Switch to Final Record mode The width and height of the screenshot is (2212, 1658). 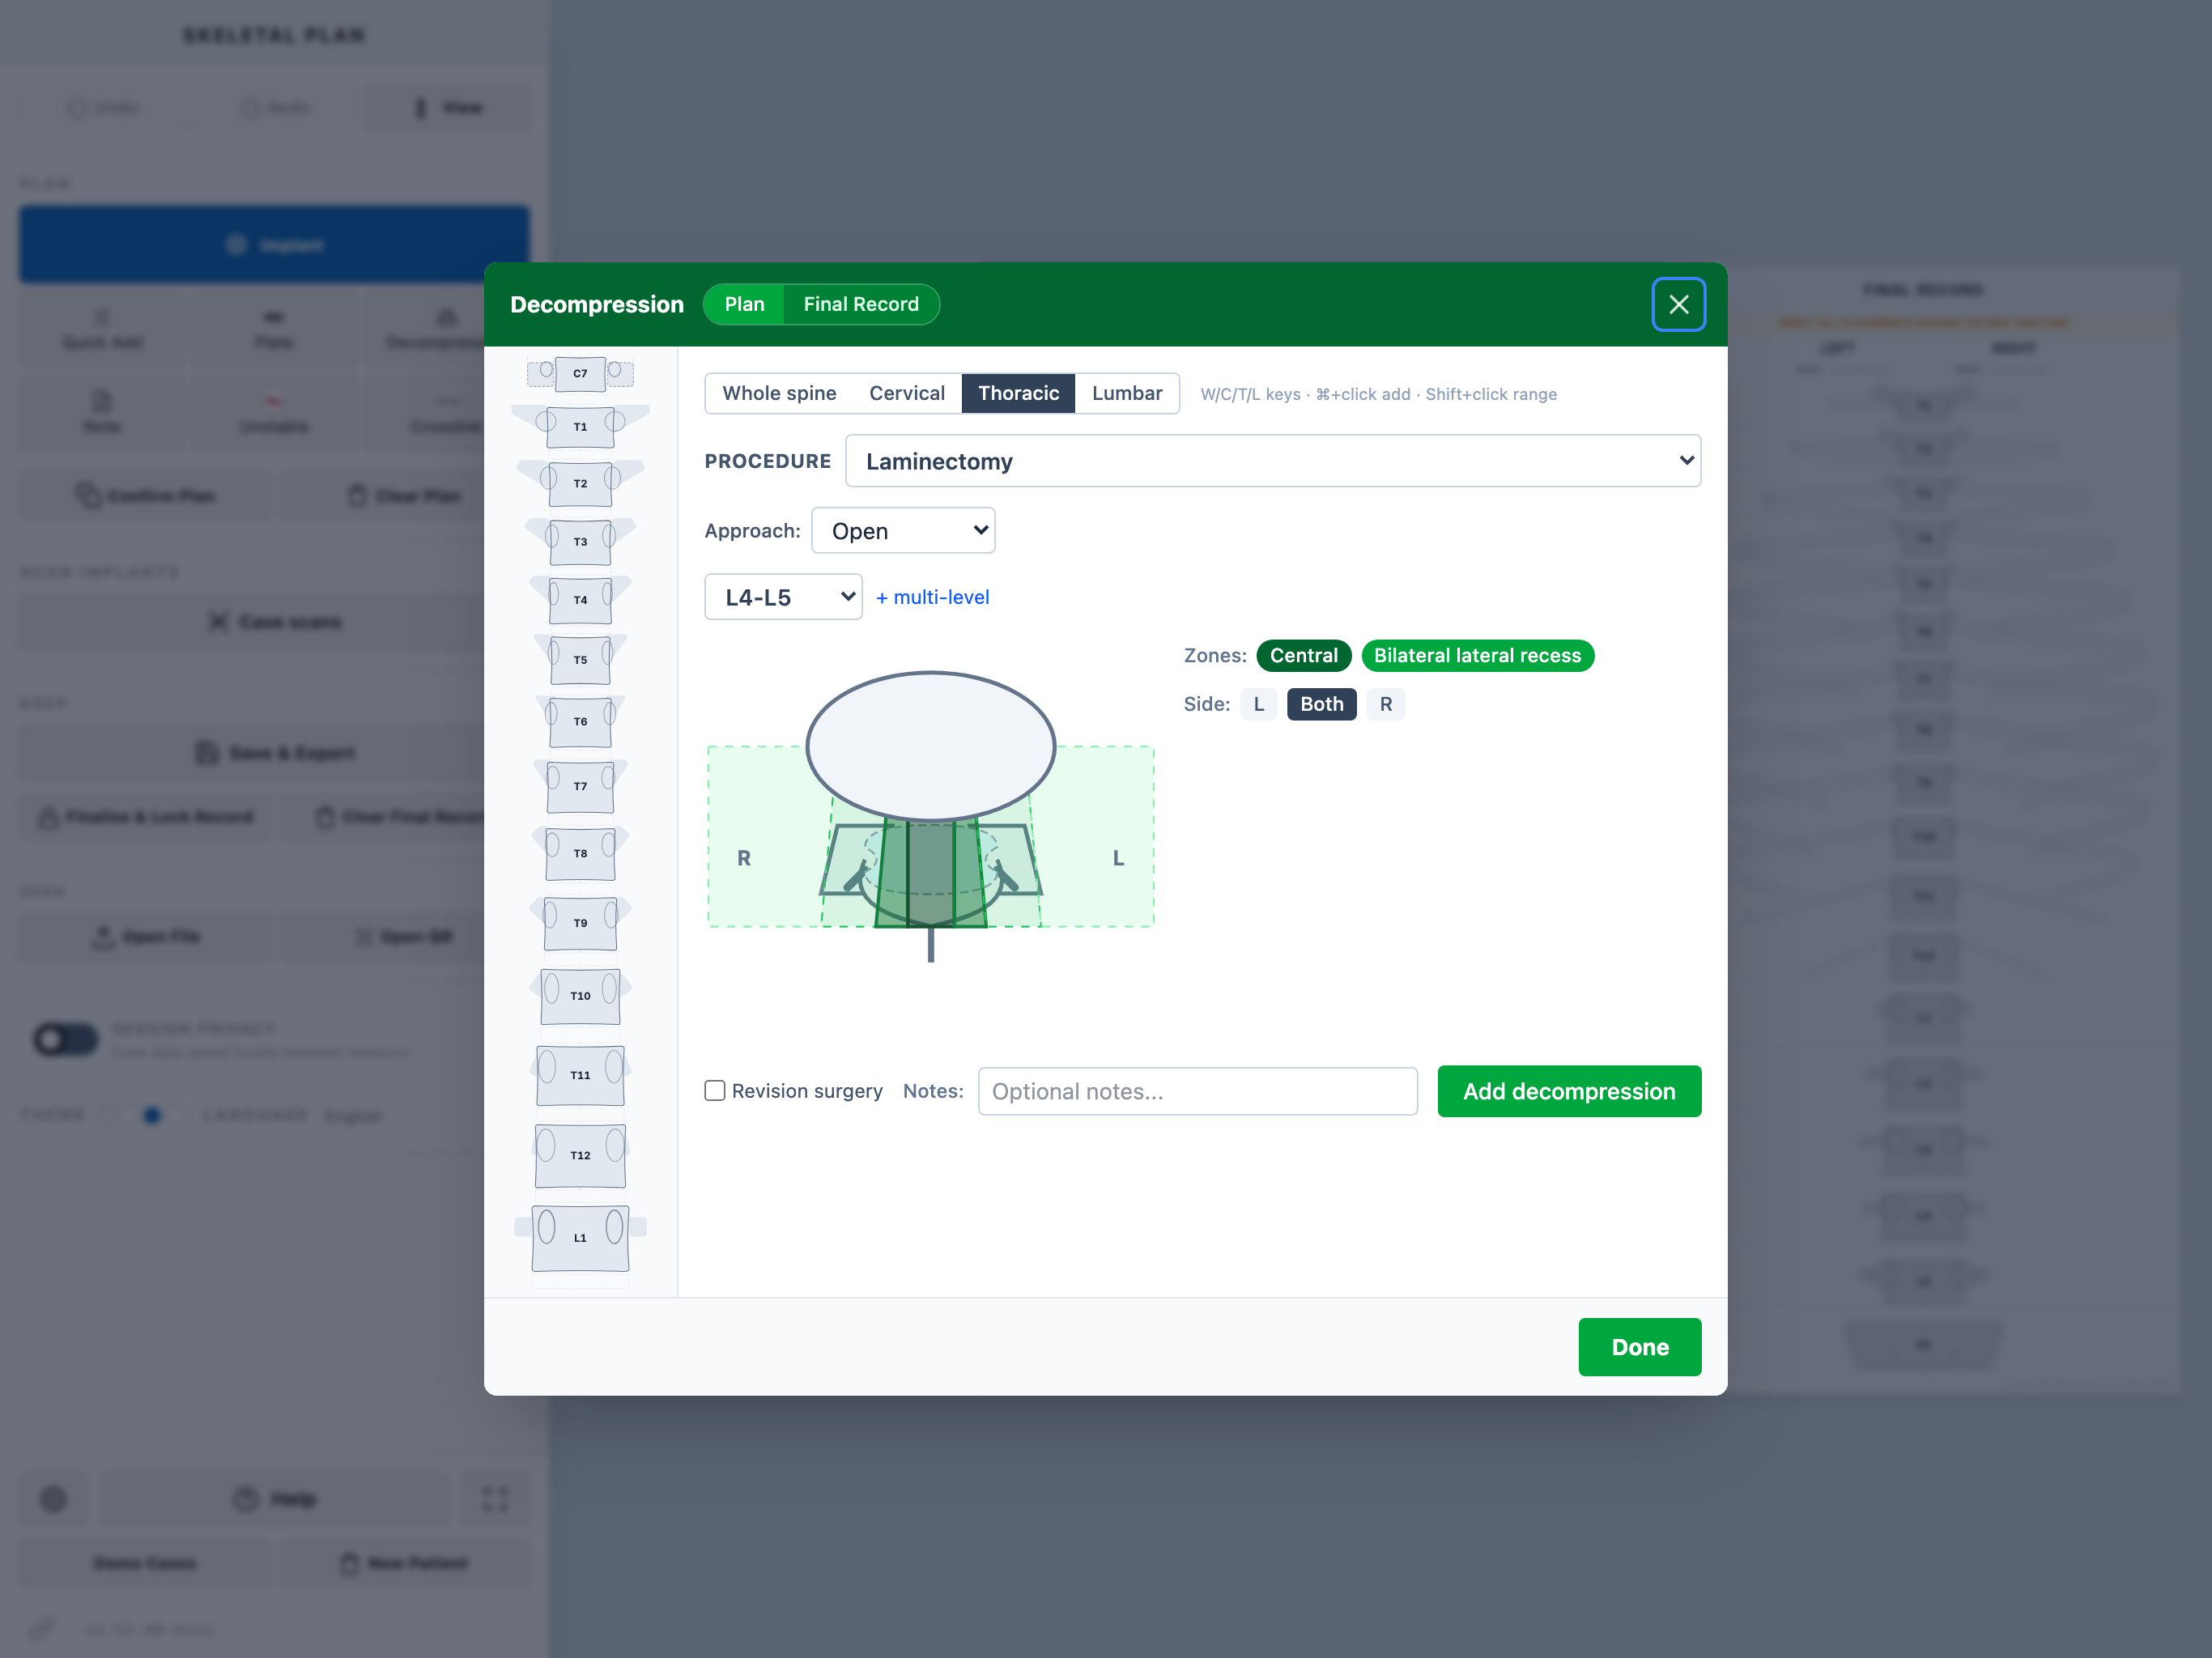pos(860,304)
